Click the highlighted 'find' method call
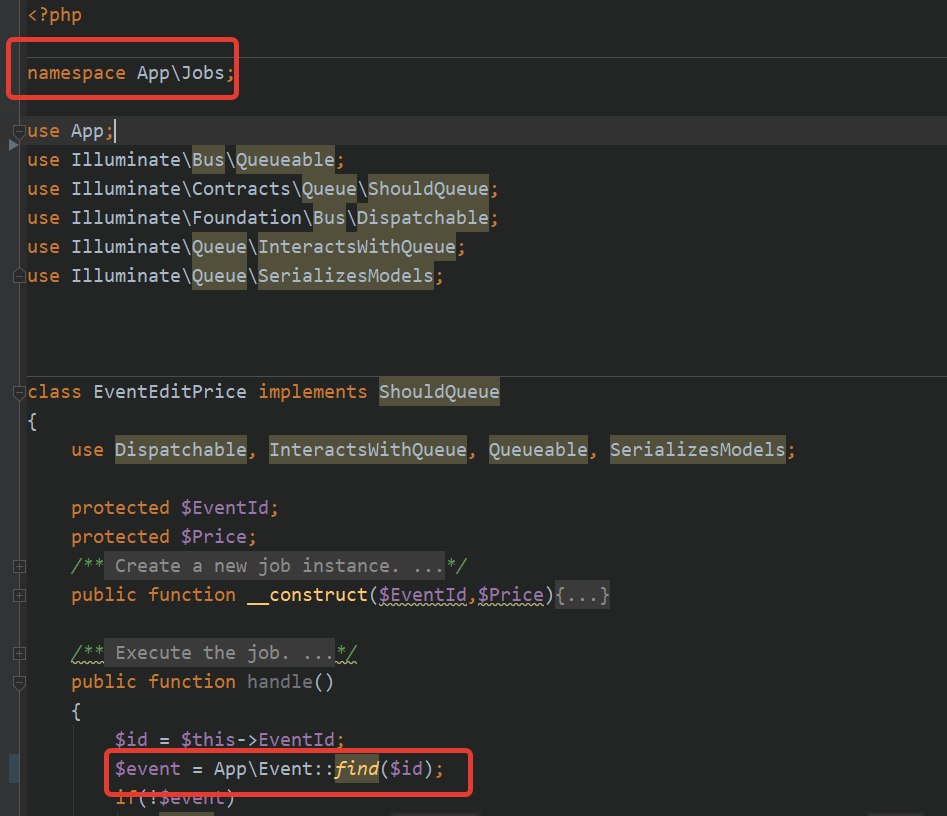Viewport: 947px width, 816px height. 357,769
